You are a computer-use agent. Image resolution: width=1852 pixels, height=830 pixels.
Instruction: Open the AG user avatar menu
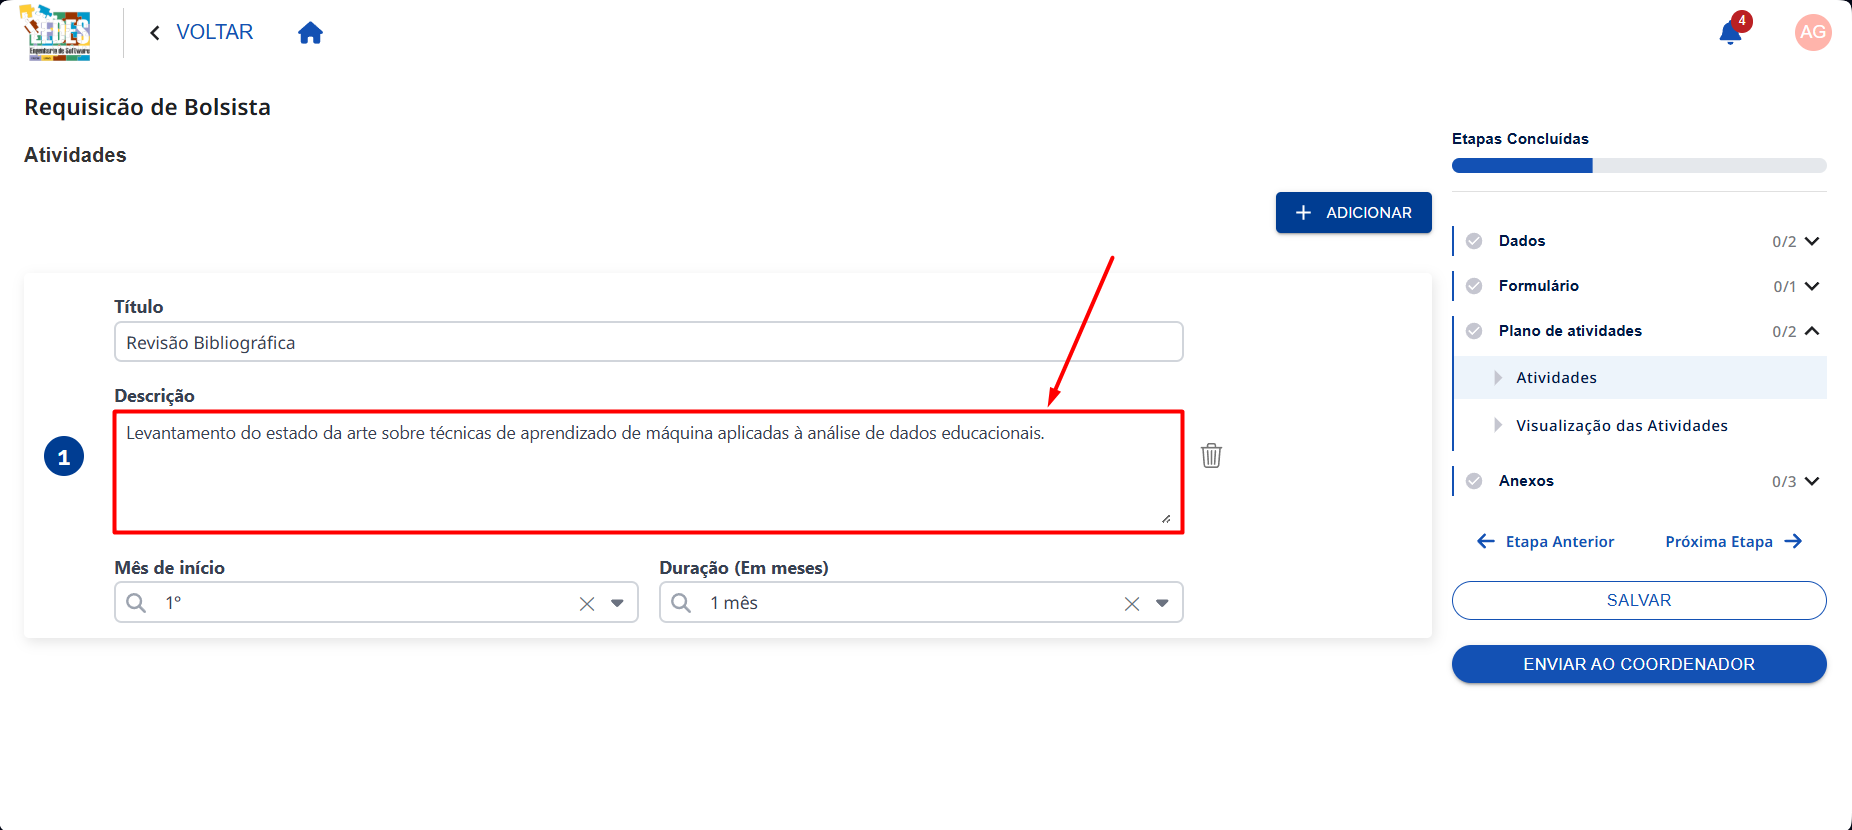(x=1813, y=32)
